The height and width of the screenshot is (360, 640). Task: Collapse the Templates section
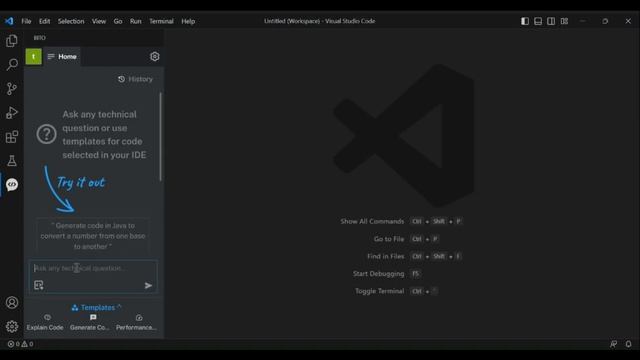point(97,307)
